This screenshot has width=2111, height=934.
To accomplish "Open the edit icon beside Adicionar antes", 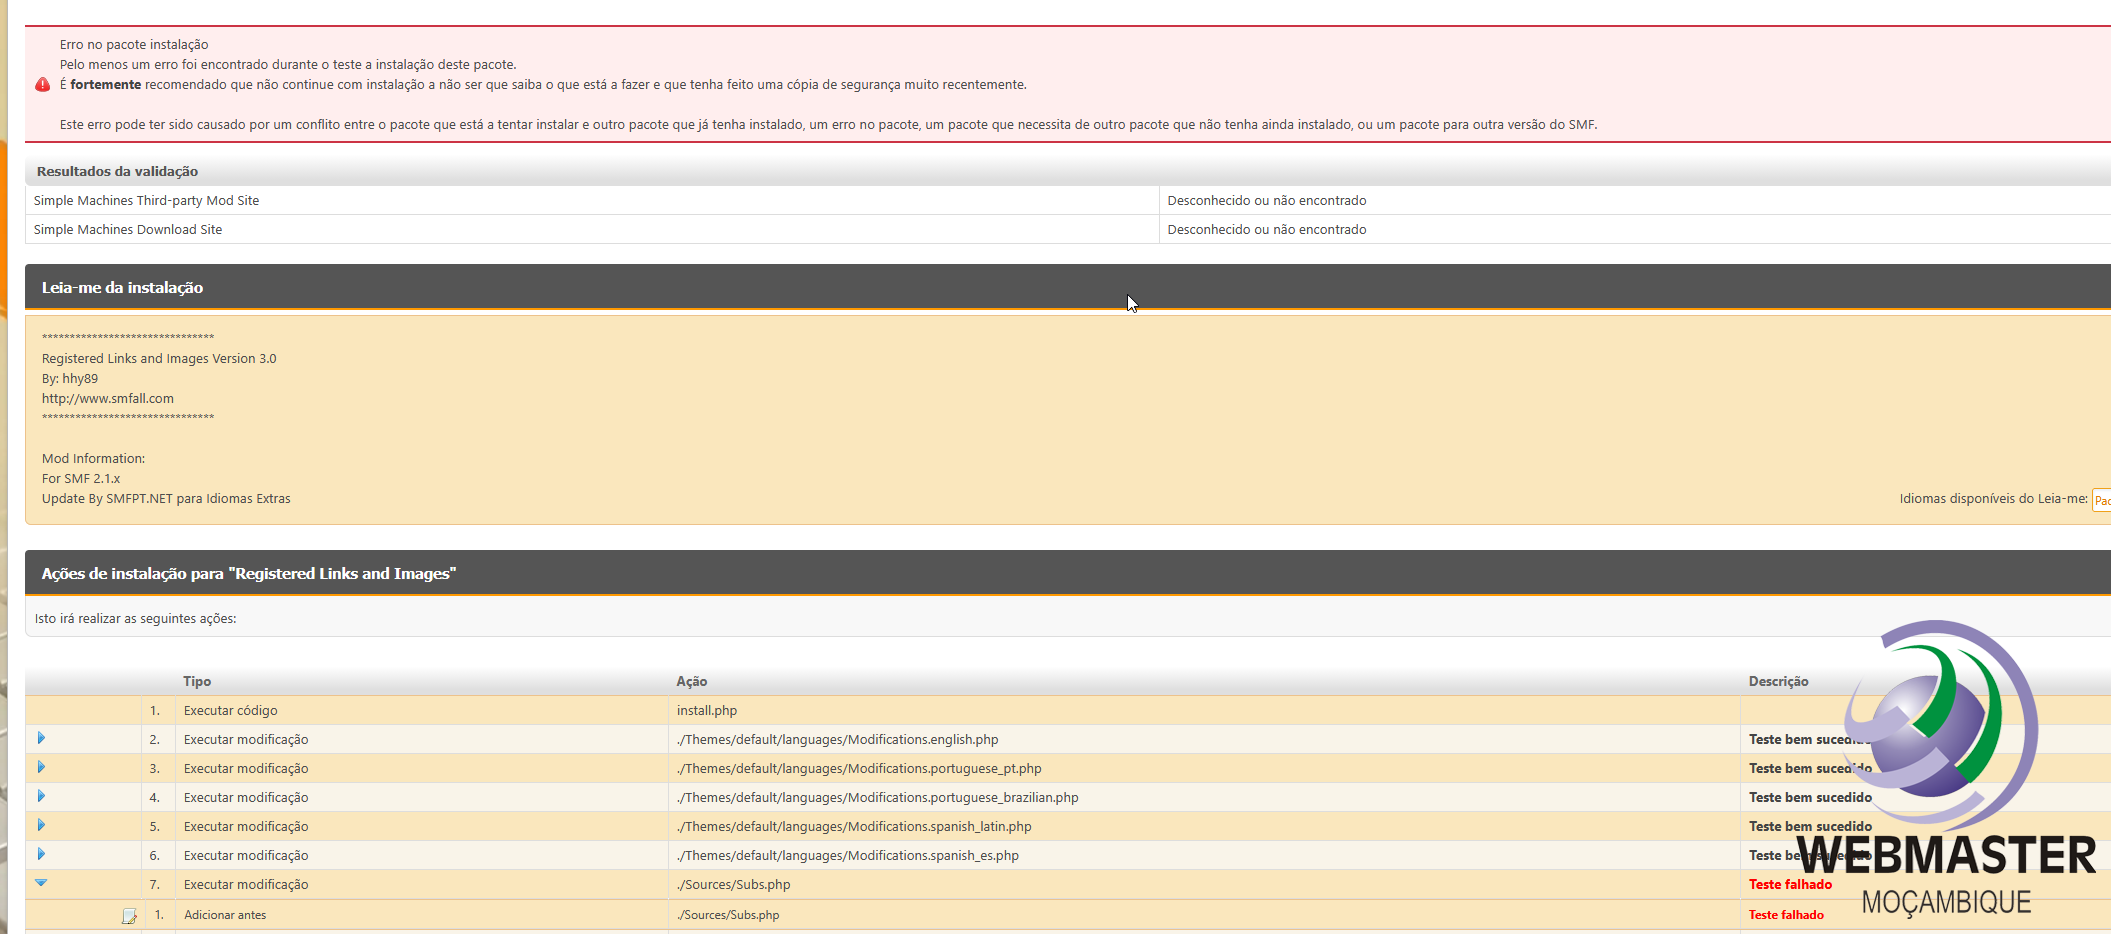I will [x=129, y=916].
